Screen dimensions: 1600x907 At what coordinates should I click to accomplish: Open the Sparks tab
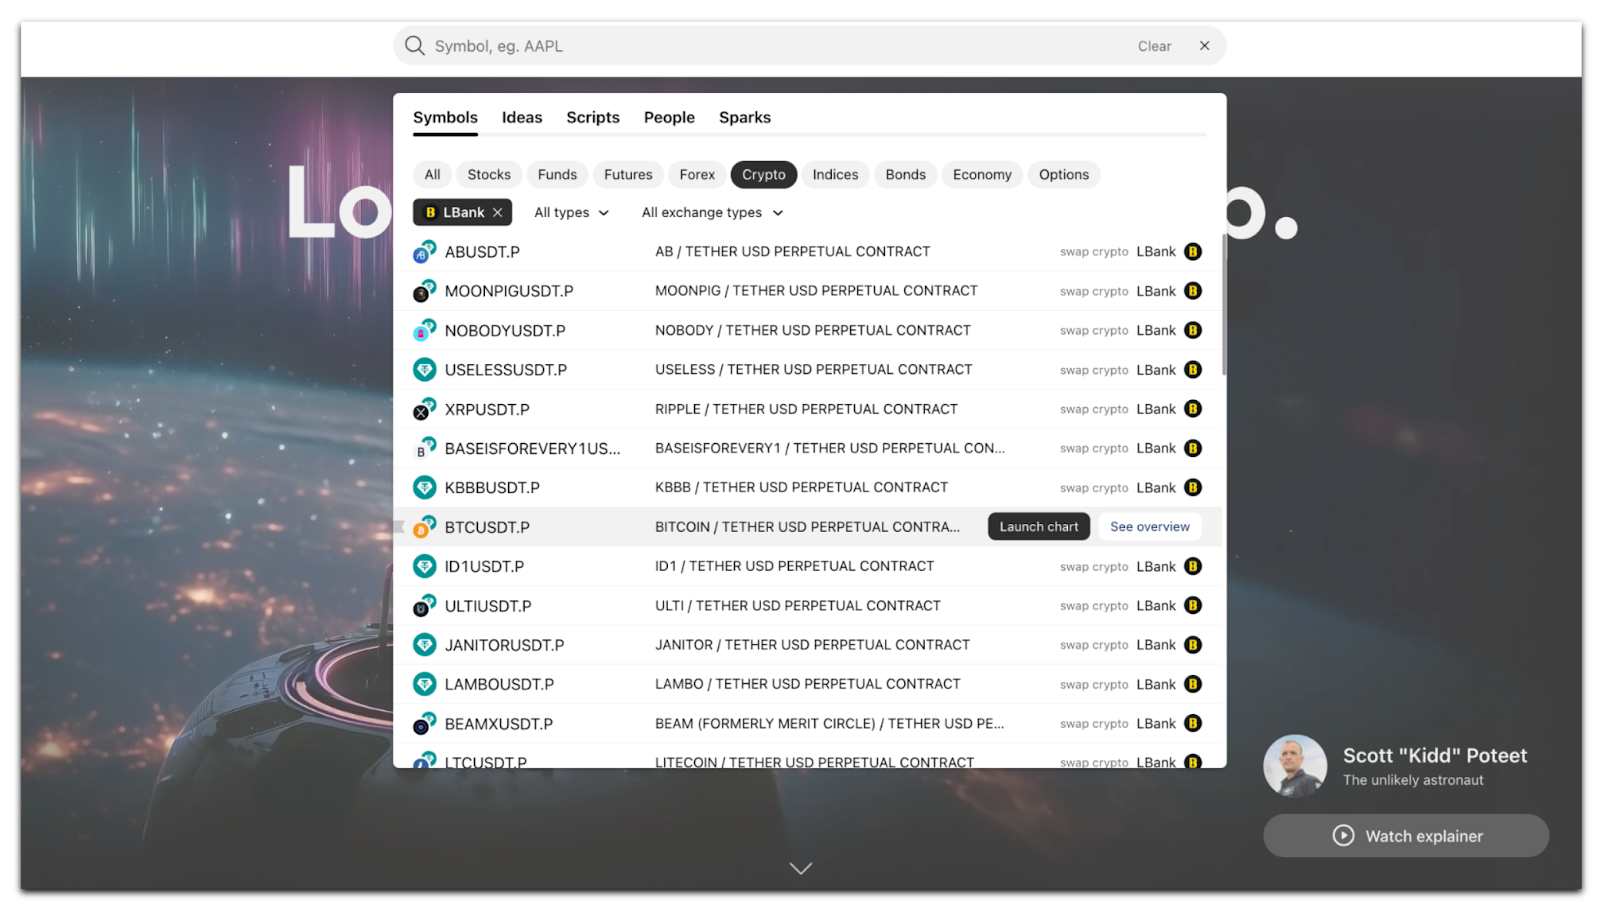[745, 117]
